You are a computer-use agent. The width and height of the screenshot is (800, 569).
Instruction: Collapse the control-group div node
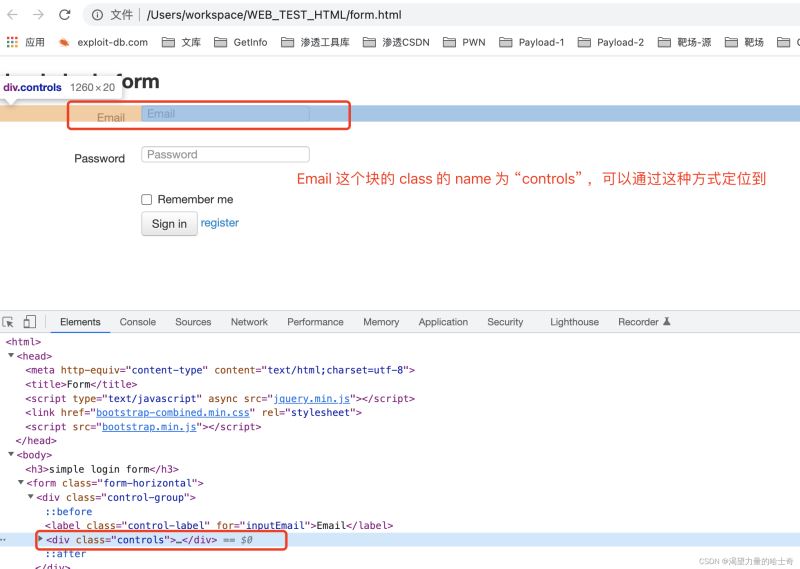[31, 497]
